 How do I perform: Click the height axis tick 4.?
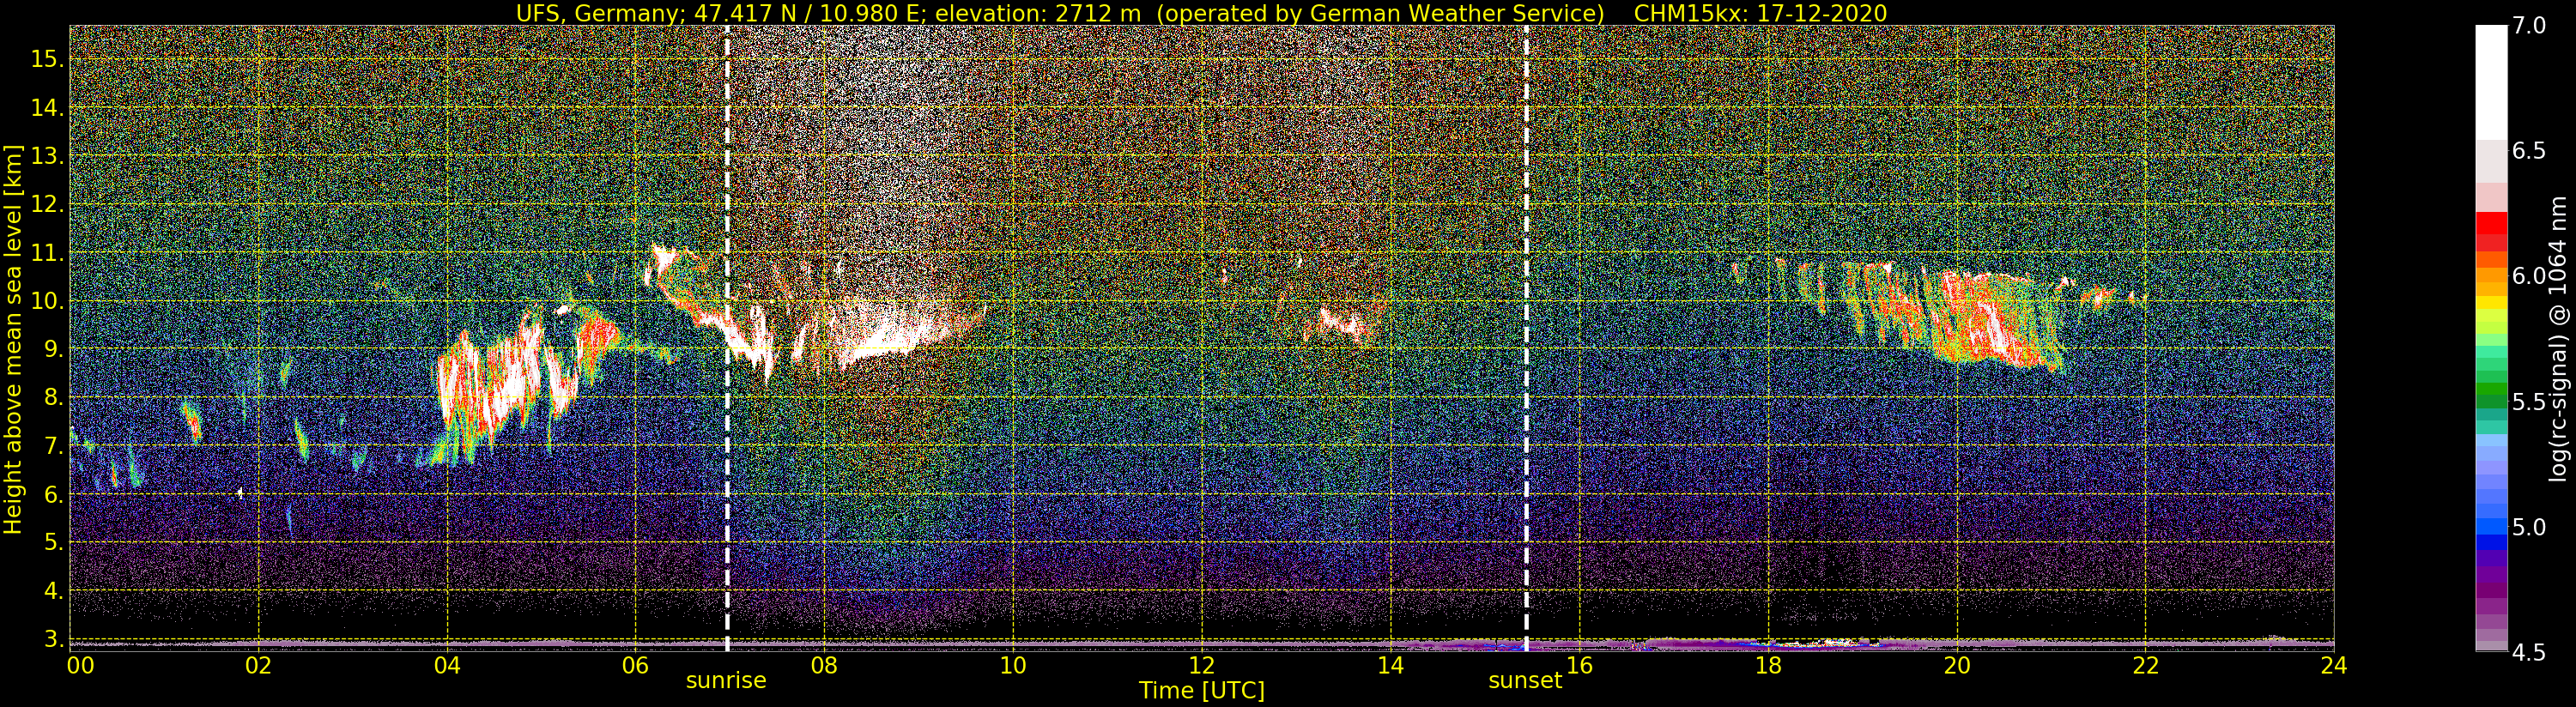point(53,591)
